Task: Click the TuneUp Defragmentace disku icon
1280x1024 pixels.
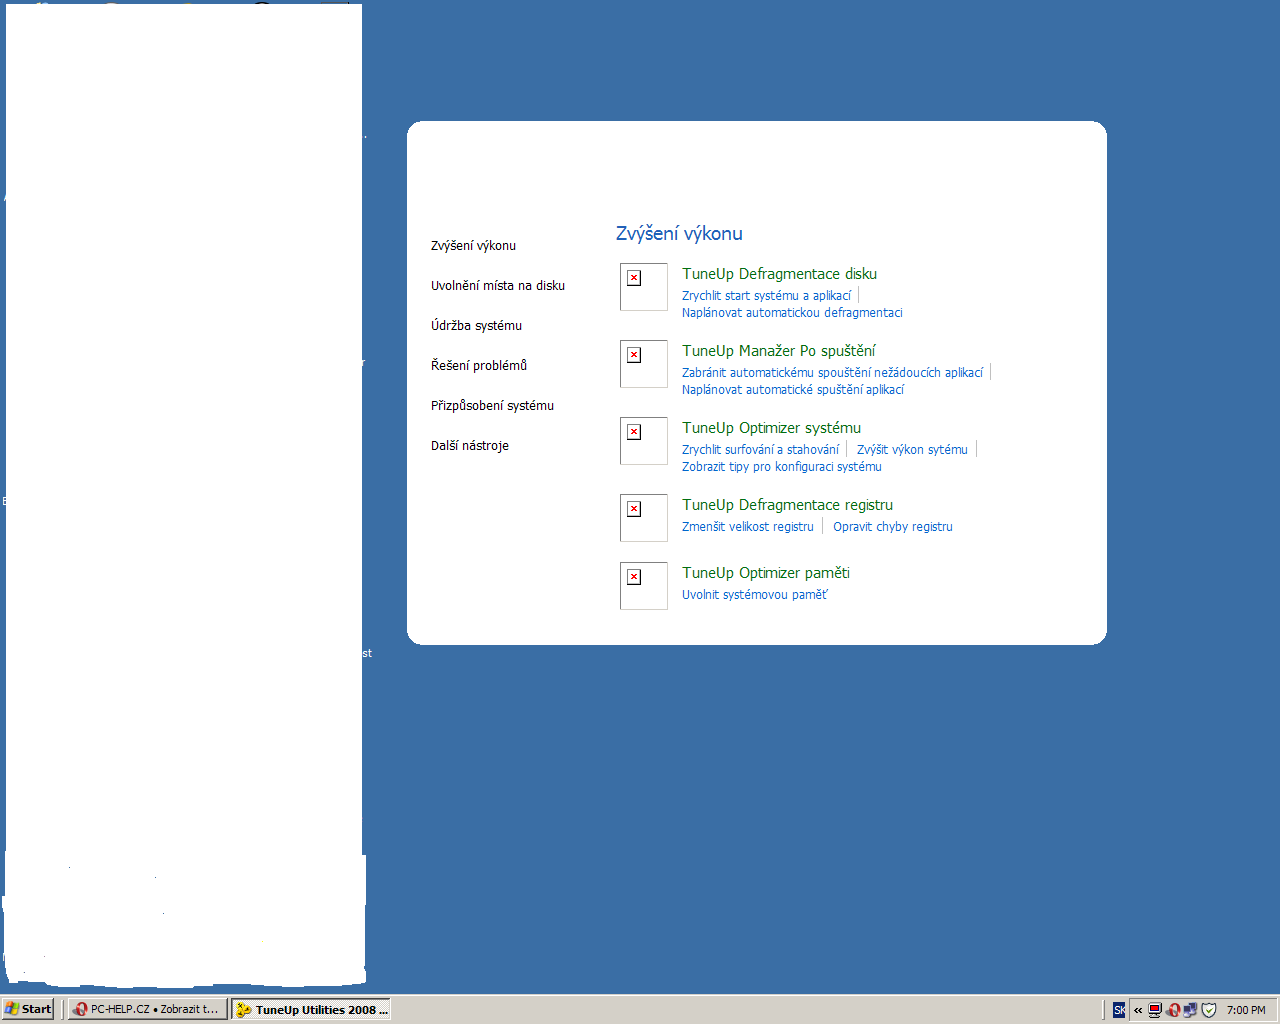Action: [644, 287]
